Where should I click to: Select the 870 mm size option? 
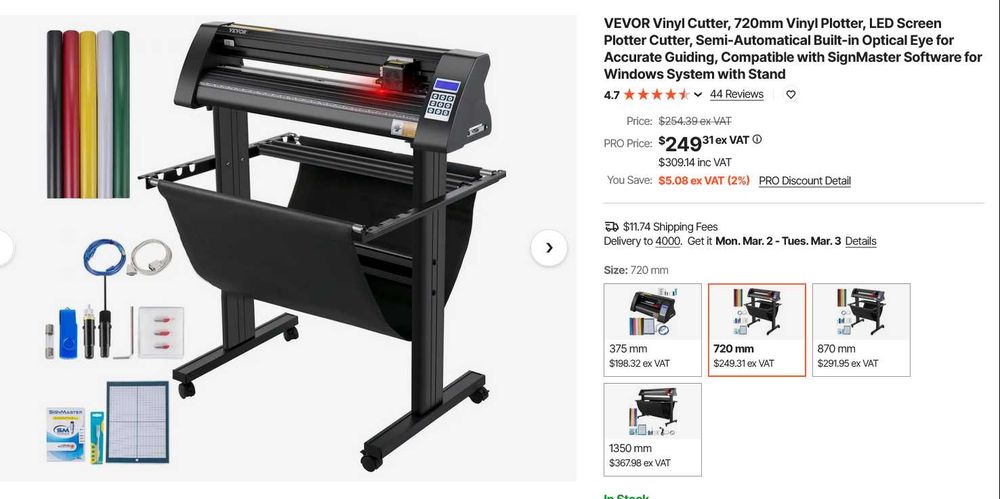pos(861,330)
